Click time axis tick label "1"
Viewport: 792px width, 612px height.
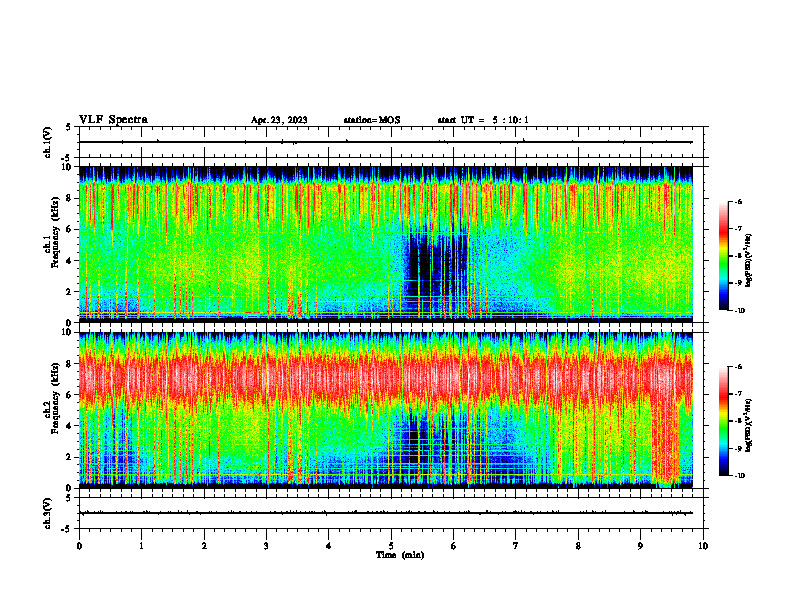point(142,546)
